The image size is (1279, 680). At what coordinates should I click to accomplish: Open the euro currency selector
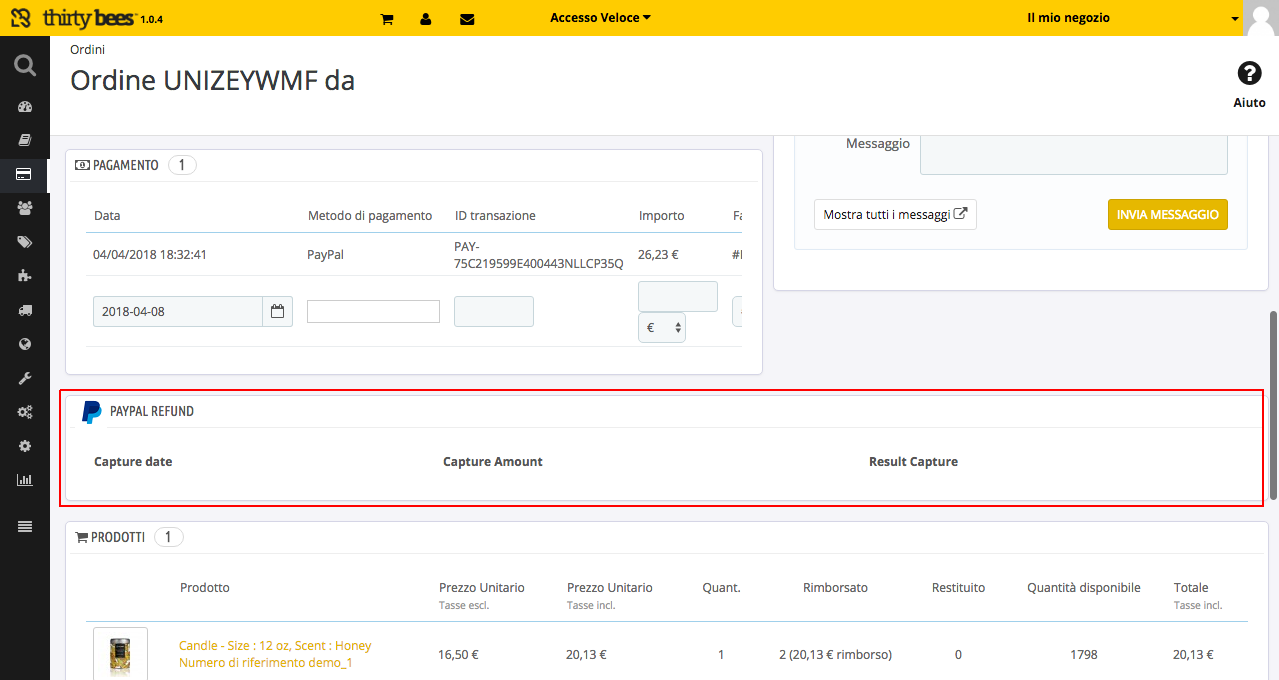pos(662,328)
